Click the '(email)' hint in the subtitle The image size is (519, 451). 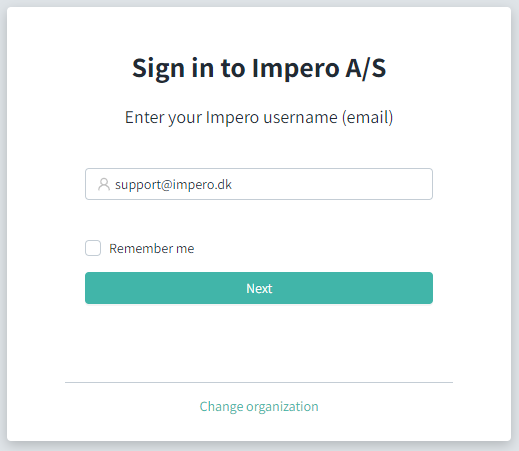pos(368,117)
